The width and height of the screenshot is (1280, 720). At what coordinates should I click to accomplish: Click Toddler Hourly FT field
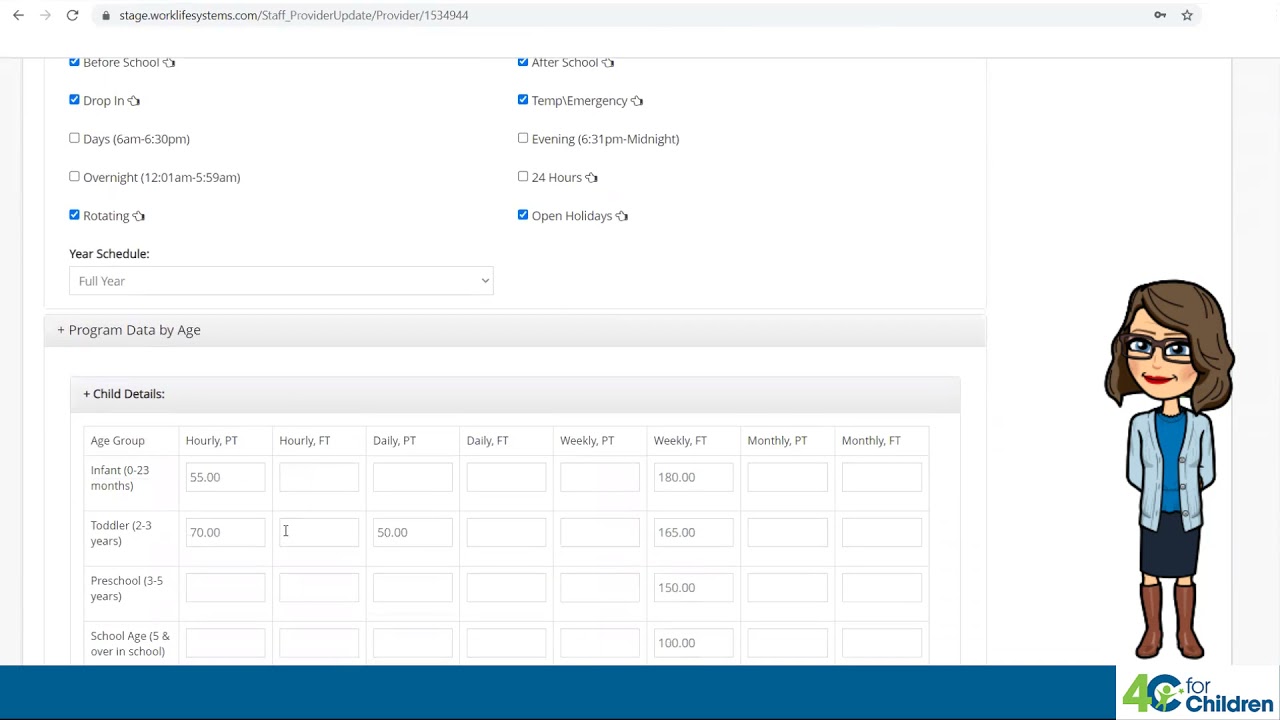point(319,532)
